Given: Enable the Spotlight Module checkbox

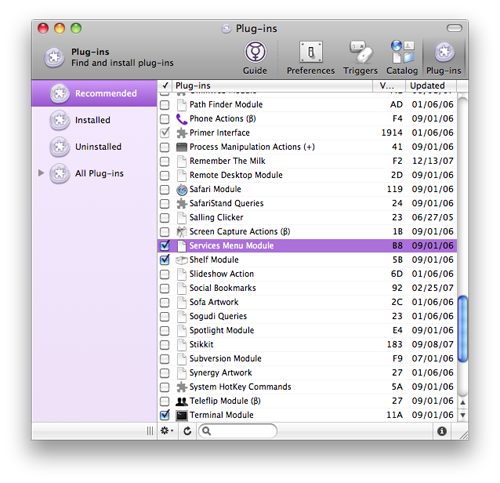Looking at the screenshot, I should pyautogui.click(x=164, y=331).
